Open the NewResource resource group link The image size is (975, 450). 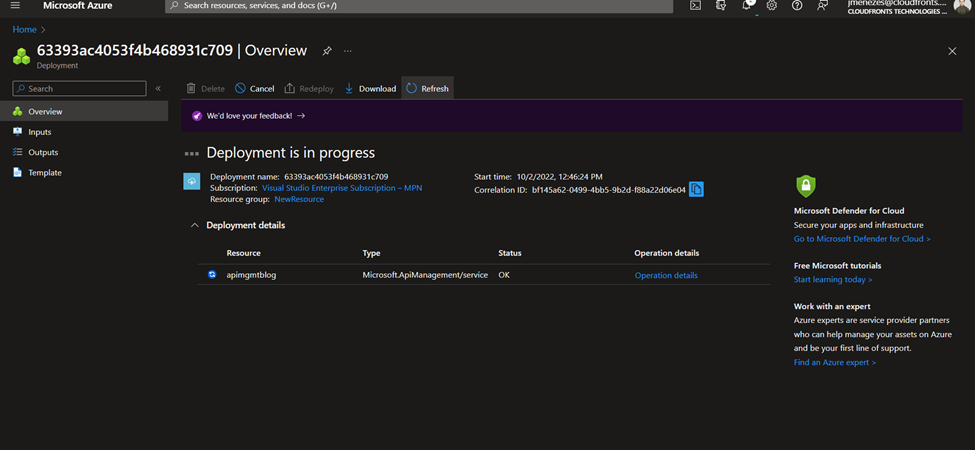coord(299,200)
